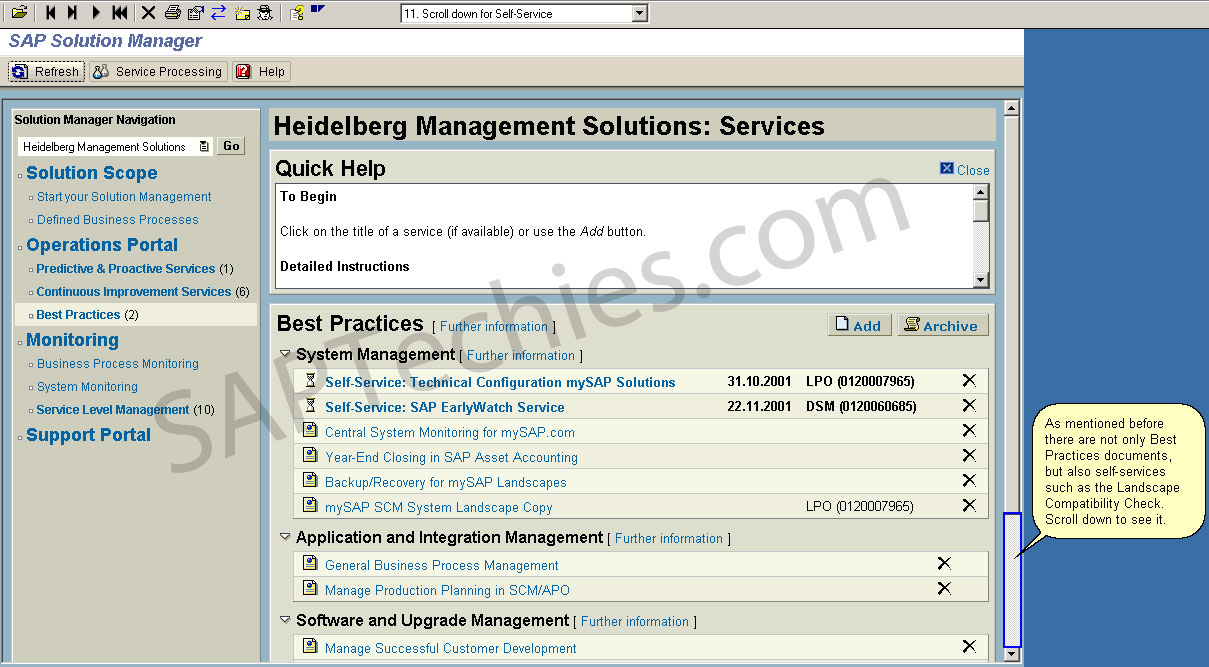
Task: Open the properties sheet icon
Action: [195, 13]
